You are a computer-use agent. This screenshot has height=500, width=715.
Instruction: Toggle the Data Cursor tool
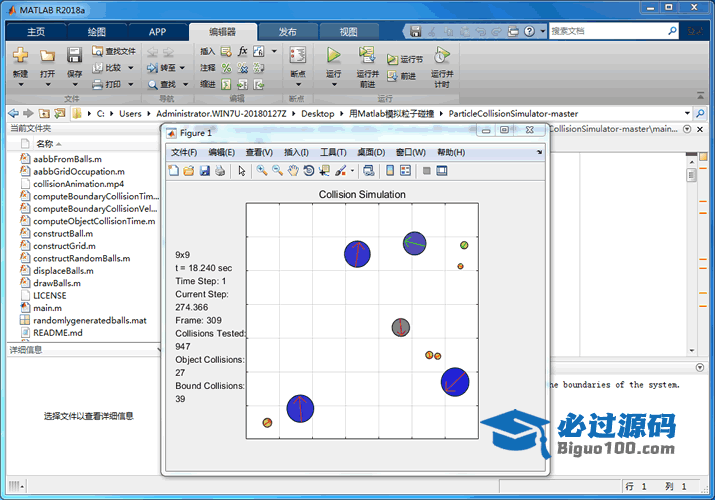point(324,171)
